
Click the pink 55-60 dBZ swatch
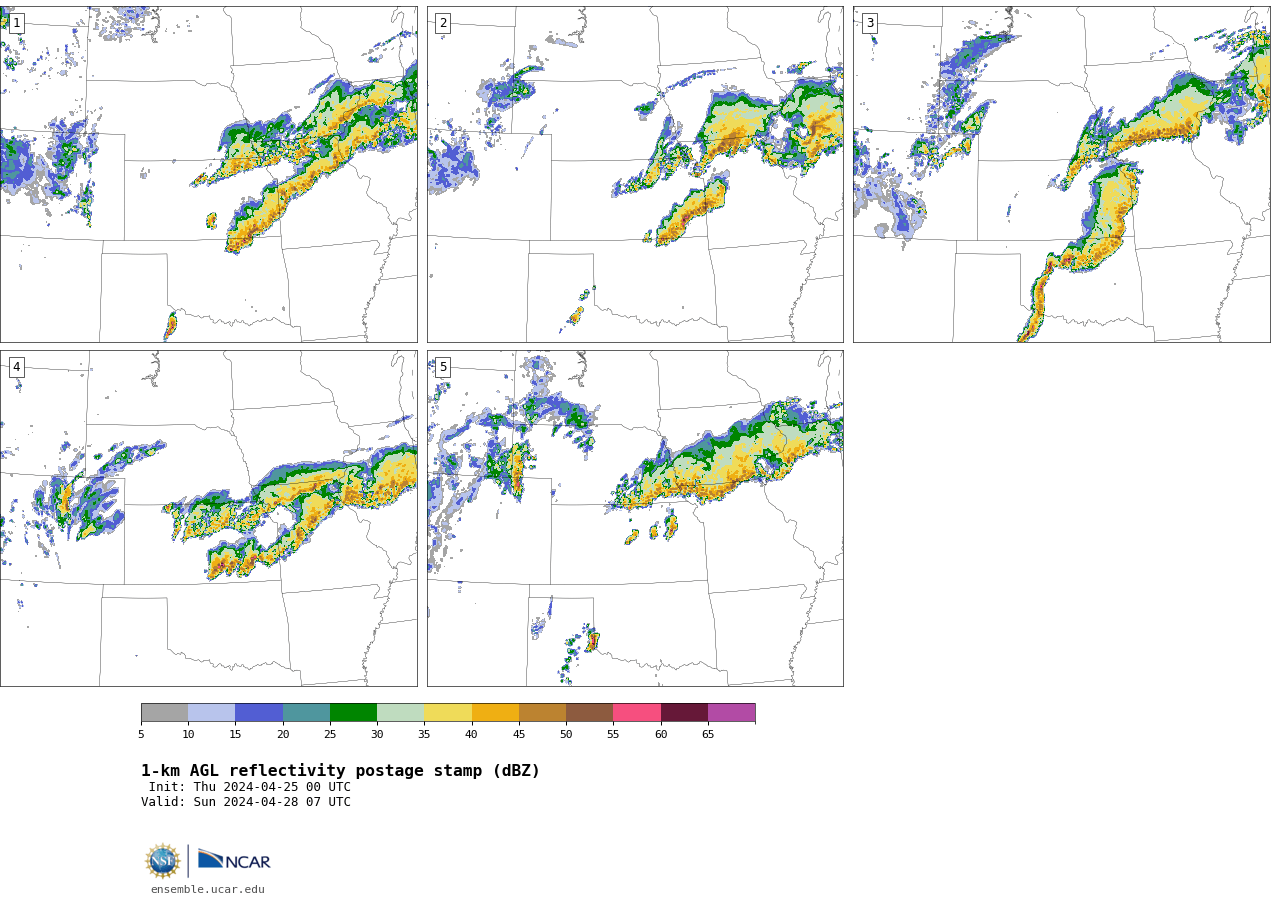(x=637, y=713)
